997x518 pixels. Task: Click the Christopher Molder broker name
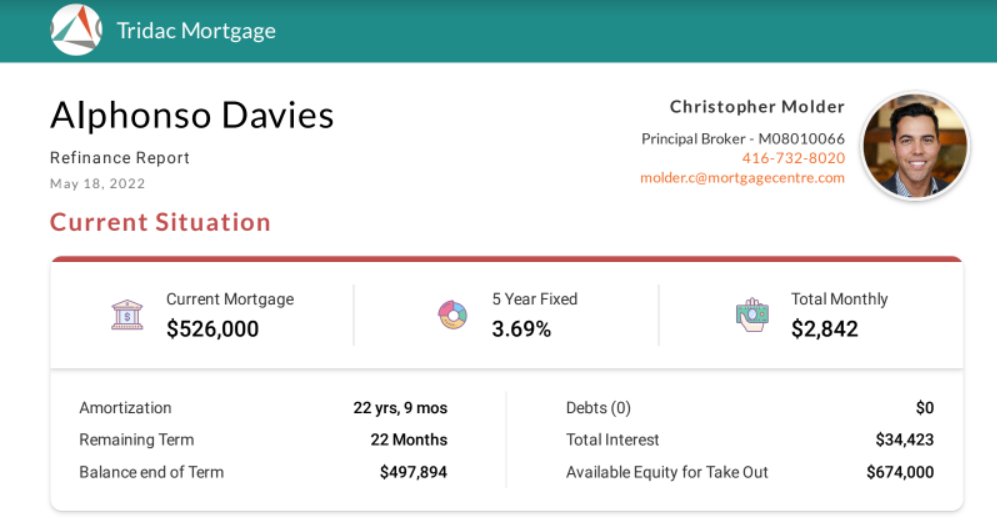[x=757, y=107]
